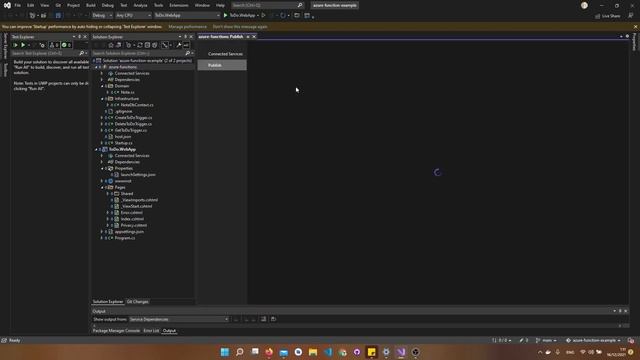The width and height of the screenshot is (640, 360).
Task: Toggle word wrap in Output panel
Action: pos(263,319)
